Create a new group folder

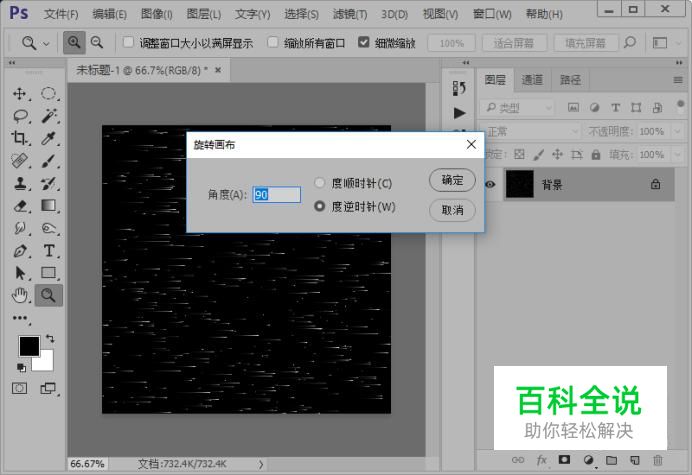click(611, 460)
